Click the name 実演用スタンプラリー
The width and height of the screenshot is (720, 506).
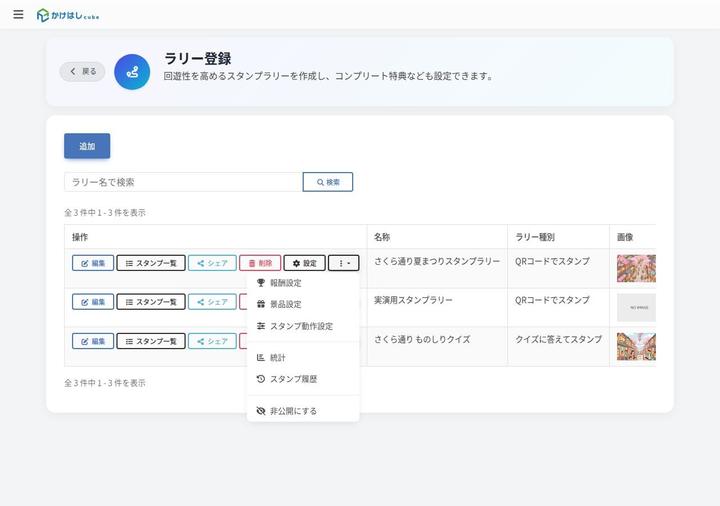pyautogui.click(x=413, y=300)
